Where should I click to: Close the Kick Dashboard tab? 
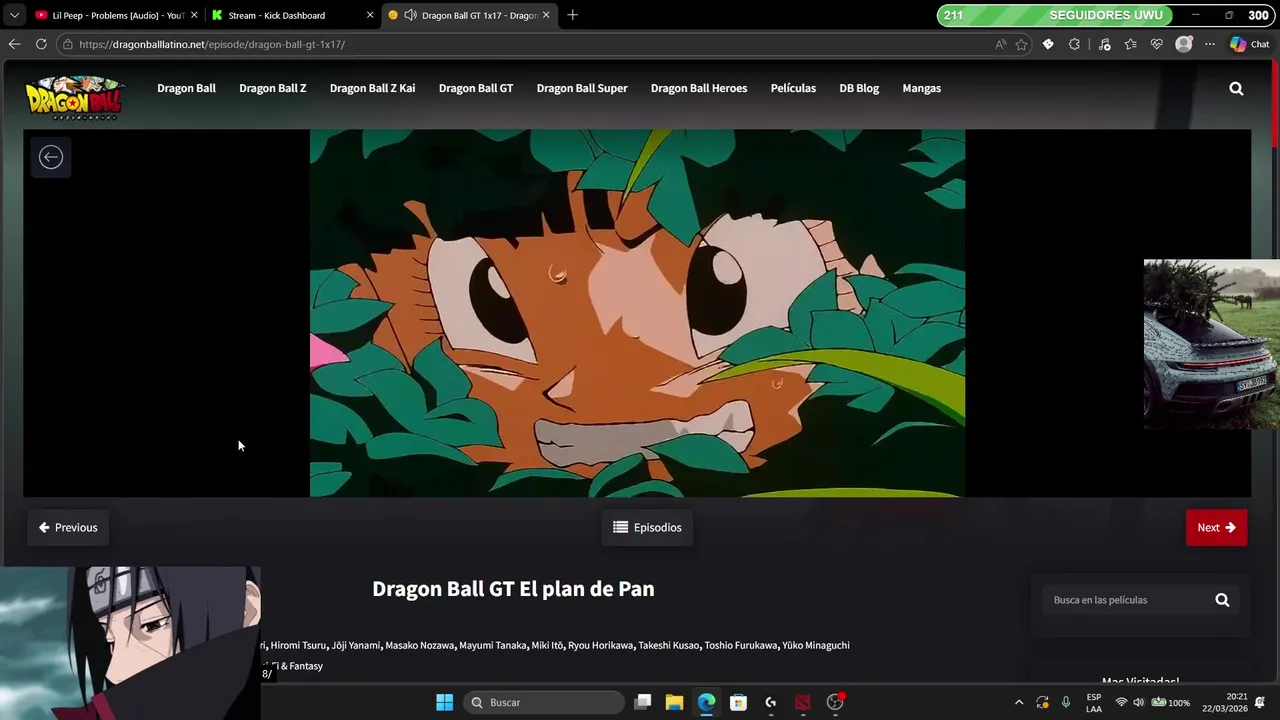tap(370, 15)
